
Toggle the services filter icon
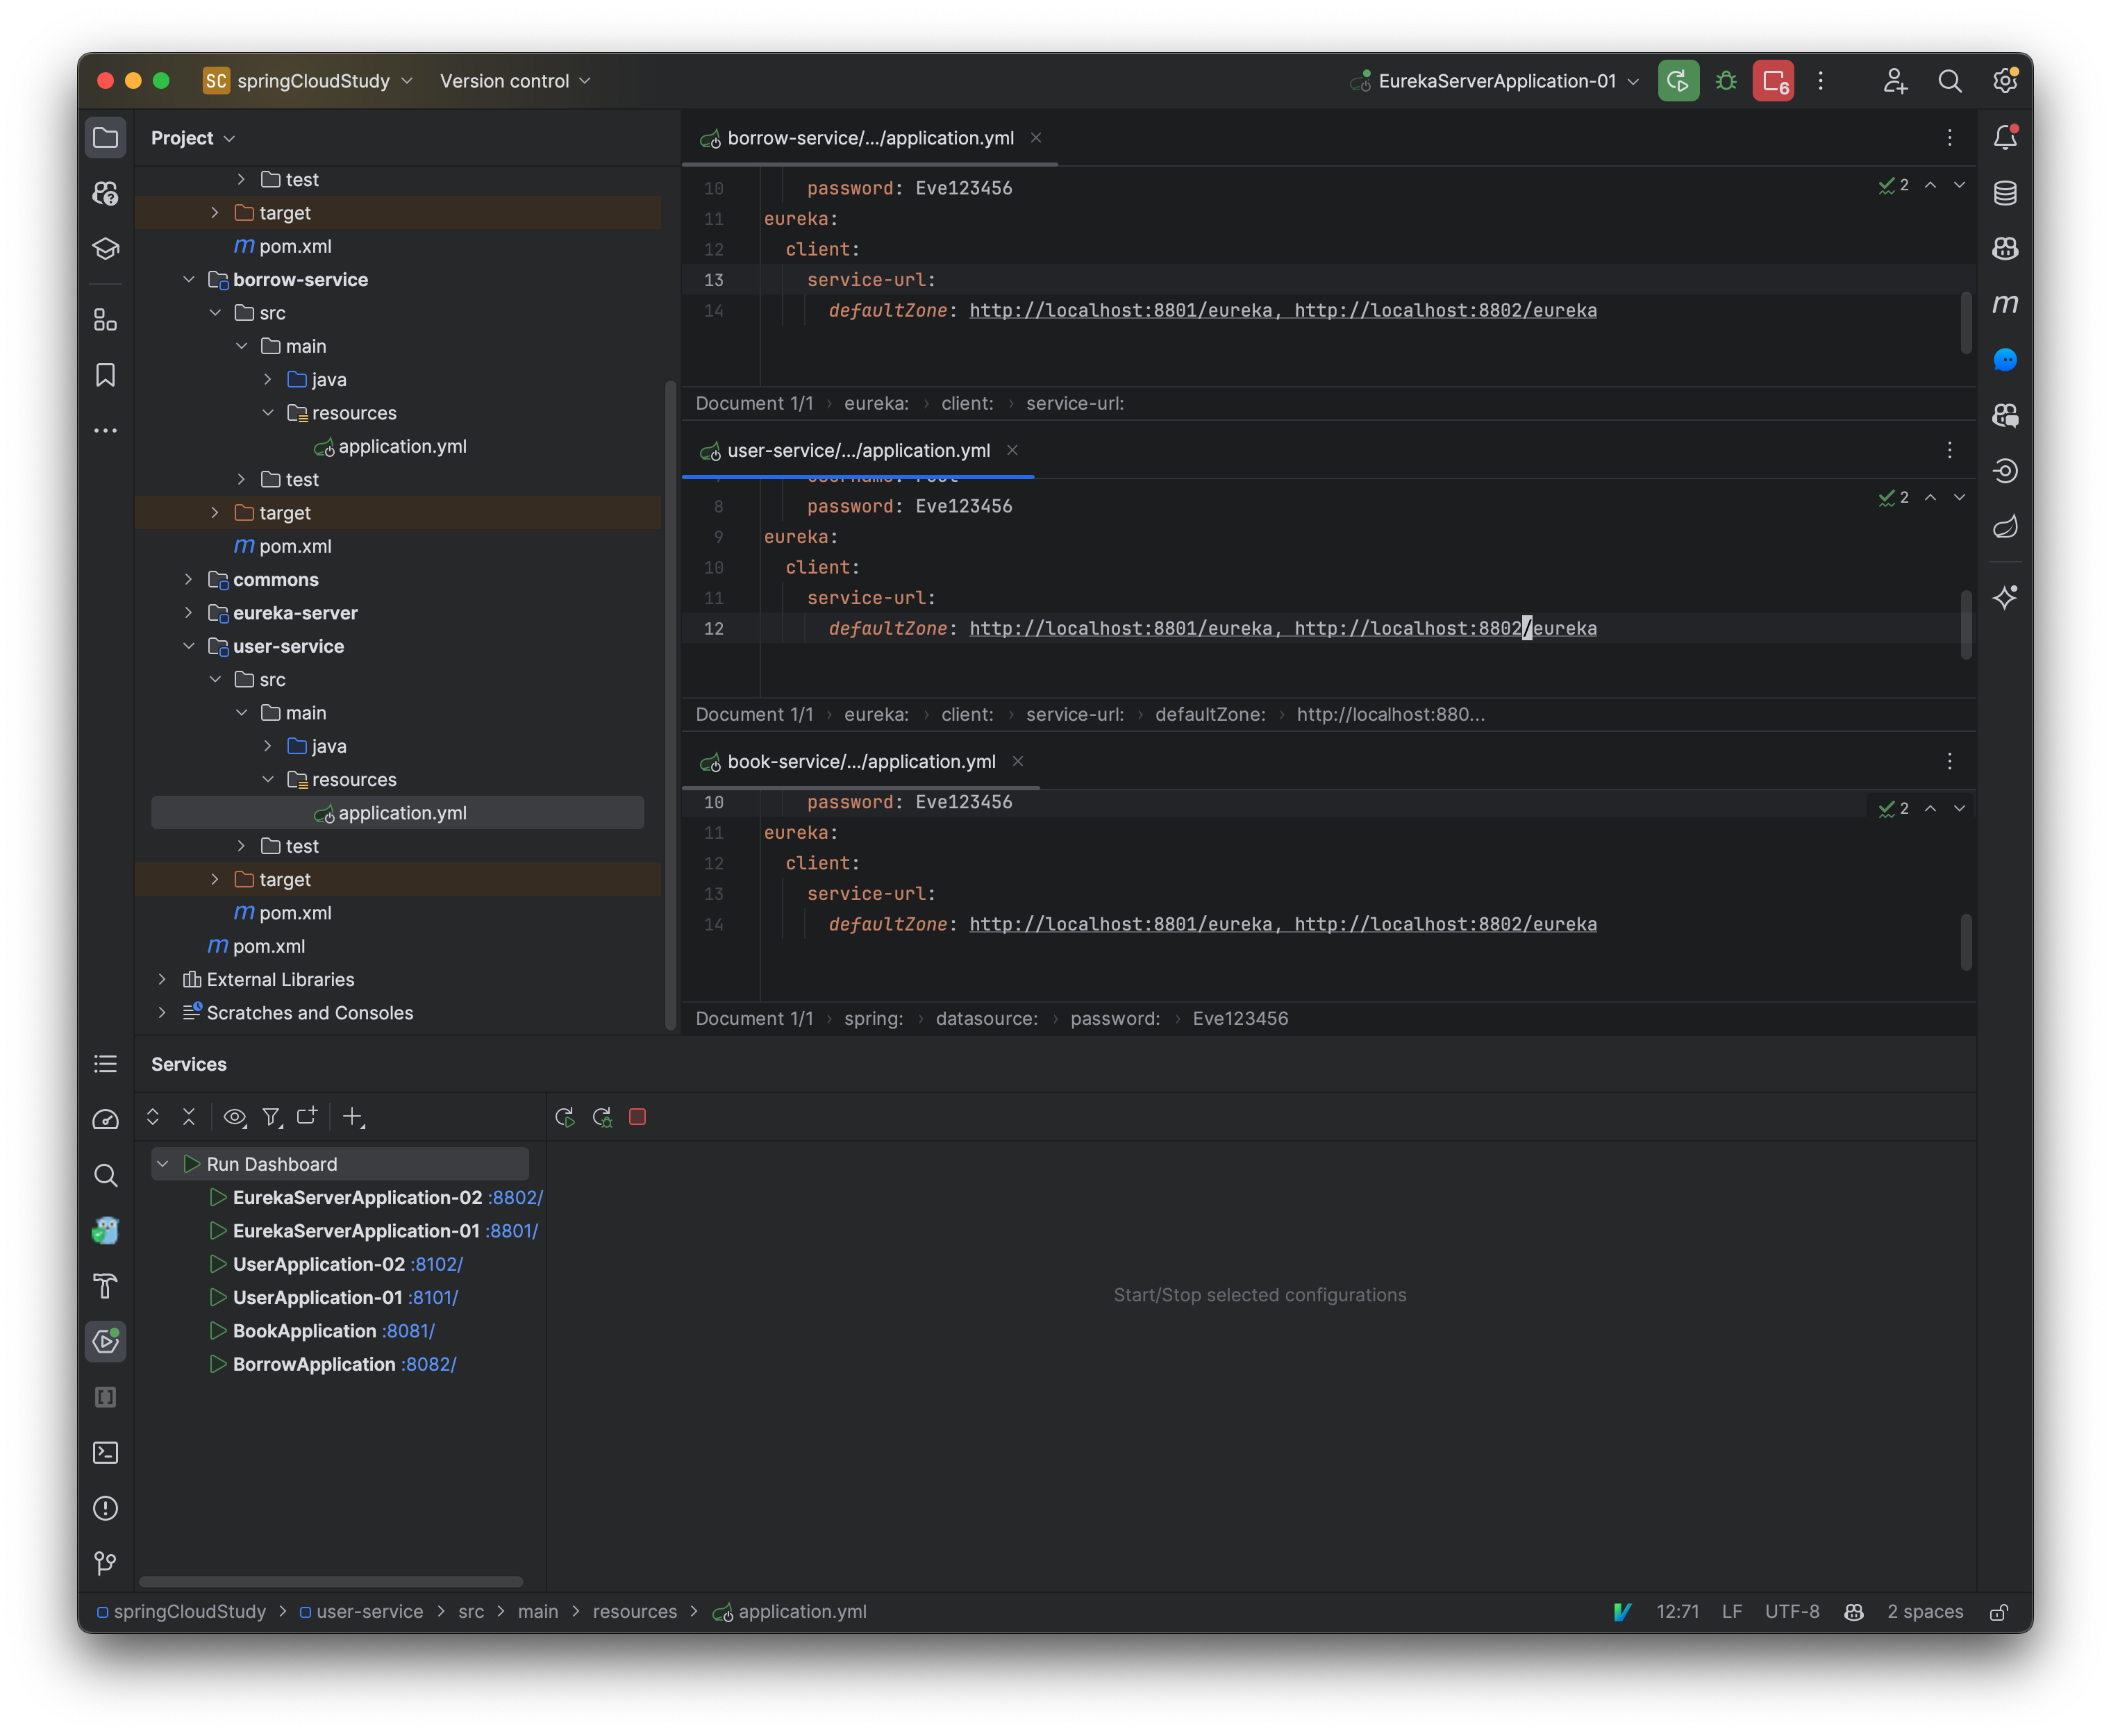[271, 1118]
